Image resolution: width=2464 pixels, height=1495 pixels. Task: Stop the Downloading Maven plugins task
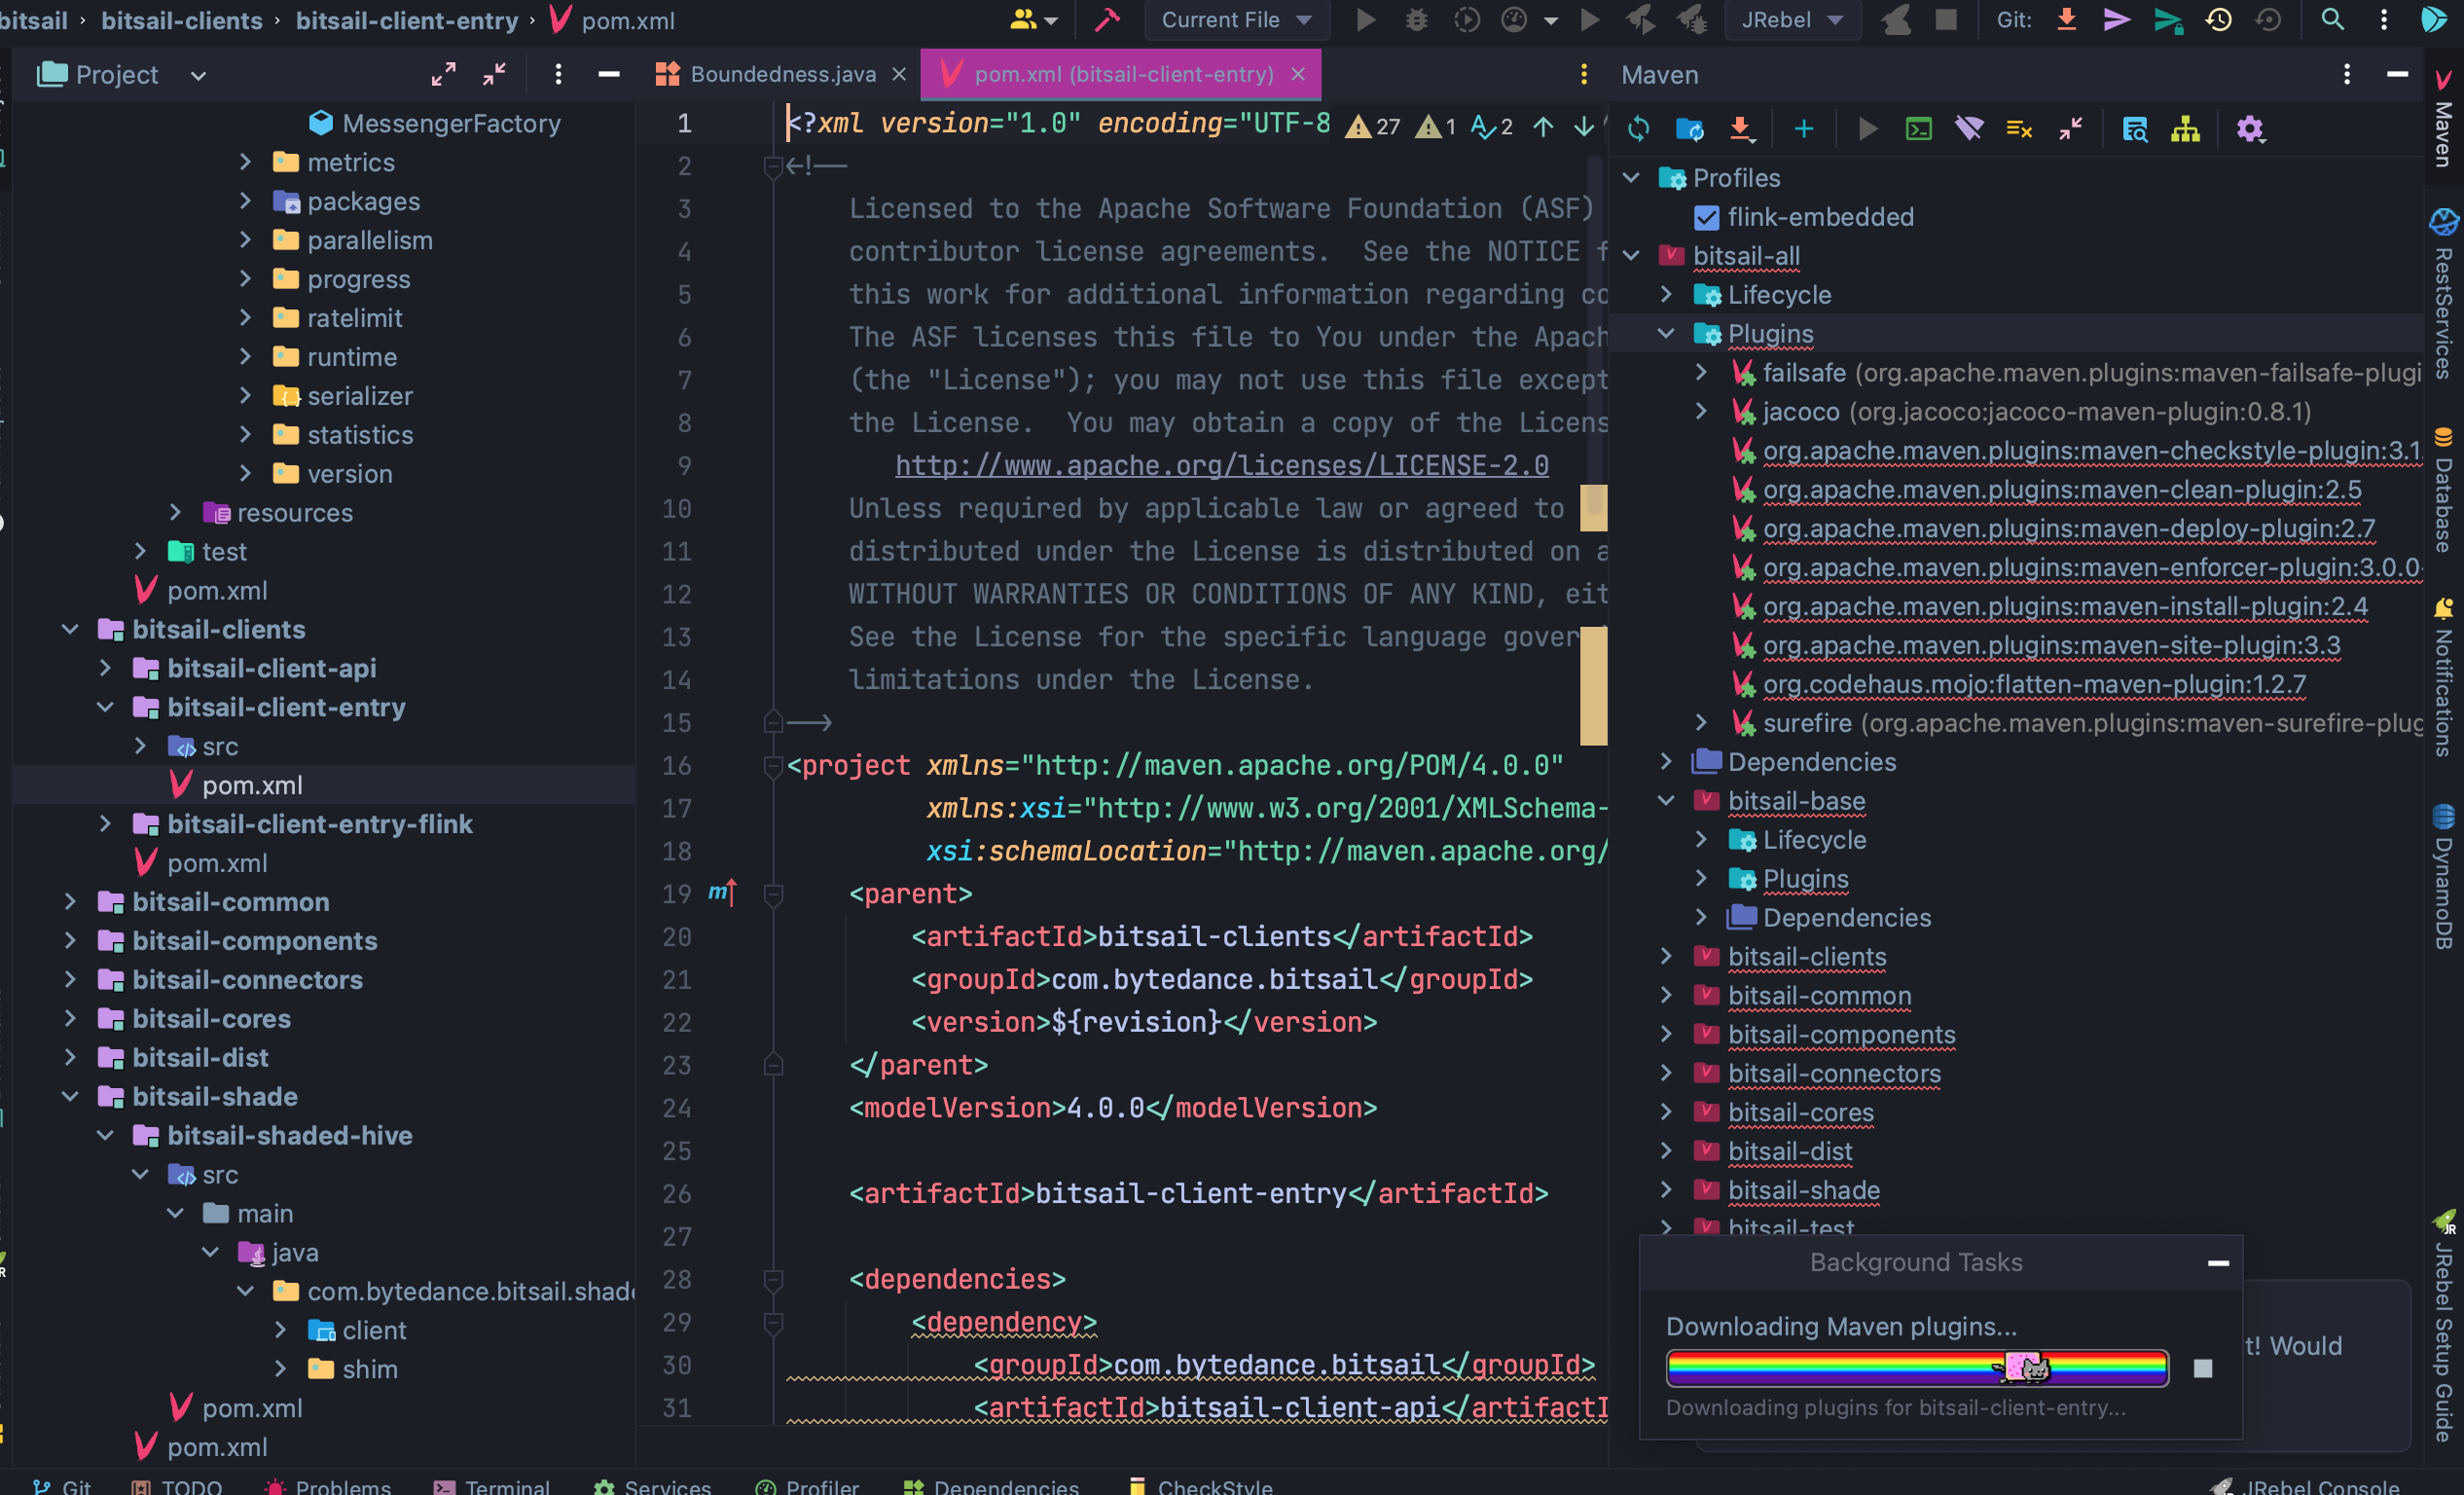pyautogui.click(x=2202, y=1368)
